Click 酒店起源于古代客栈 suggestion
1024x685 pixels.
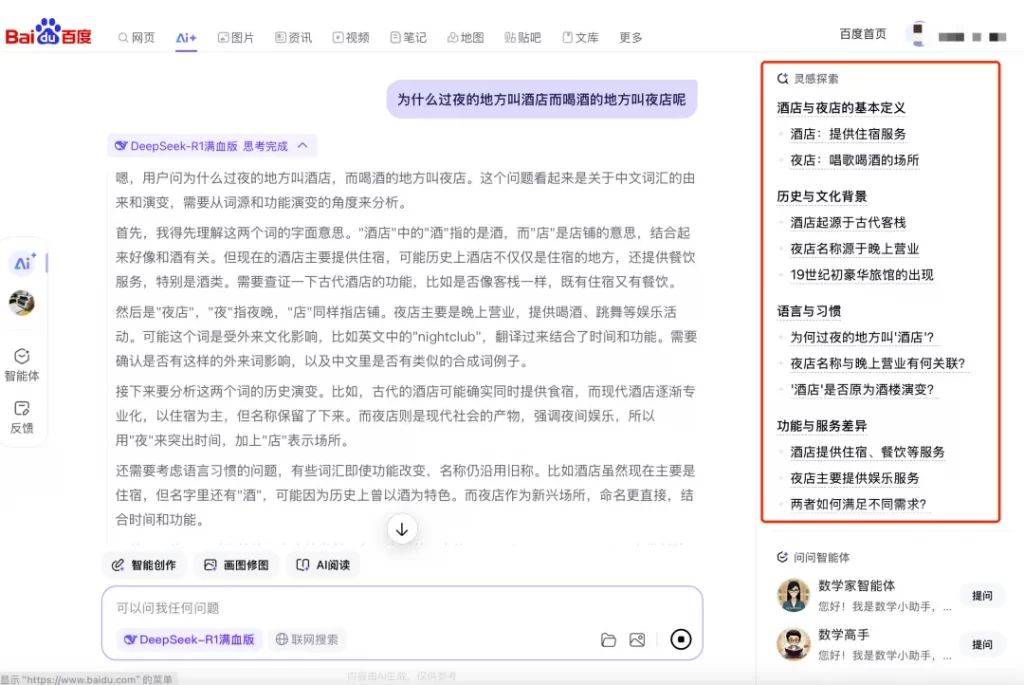pos(848,223)
